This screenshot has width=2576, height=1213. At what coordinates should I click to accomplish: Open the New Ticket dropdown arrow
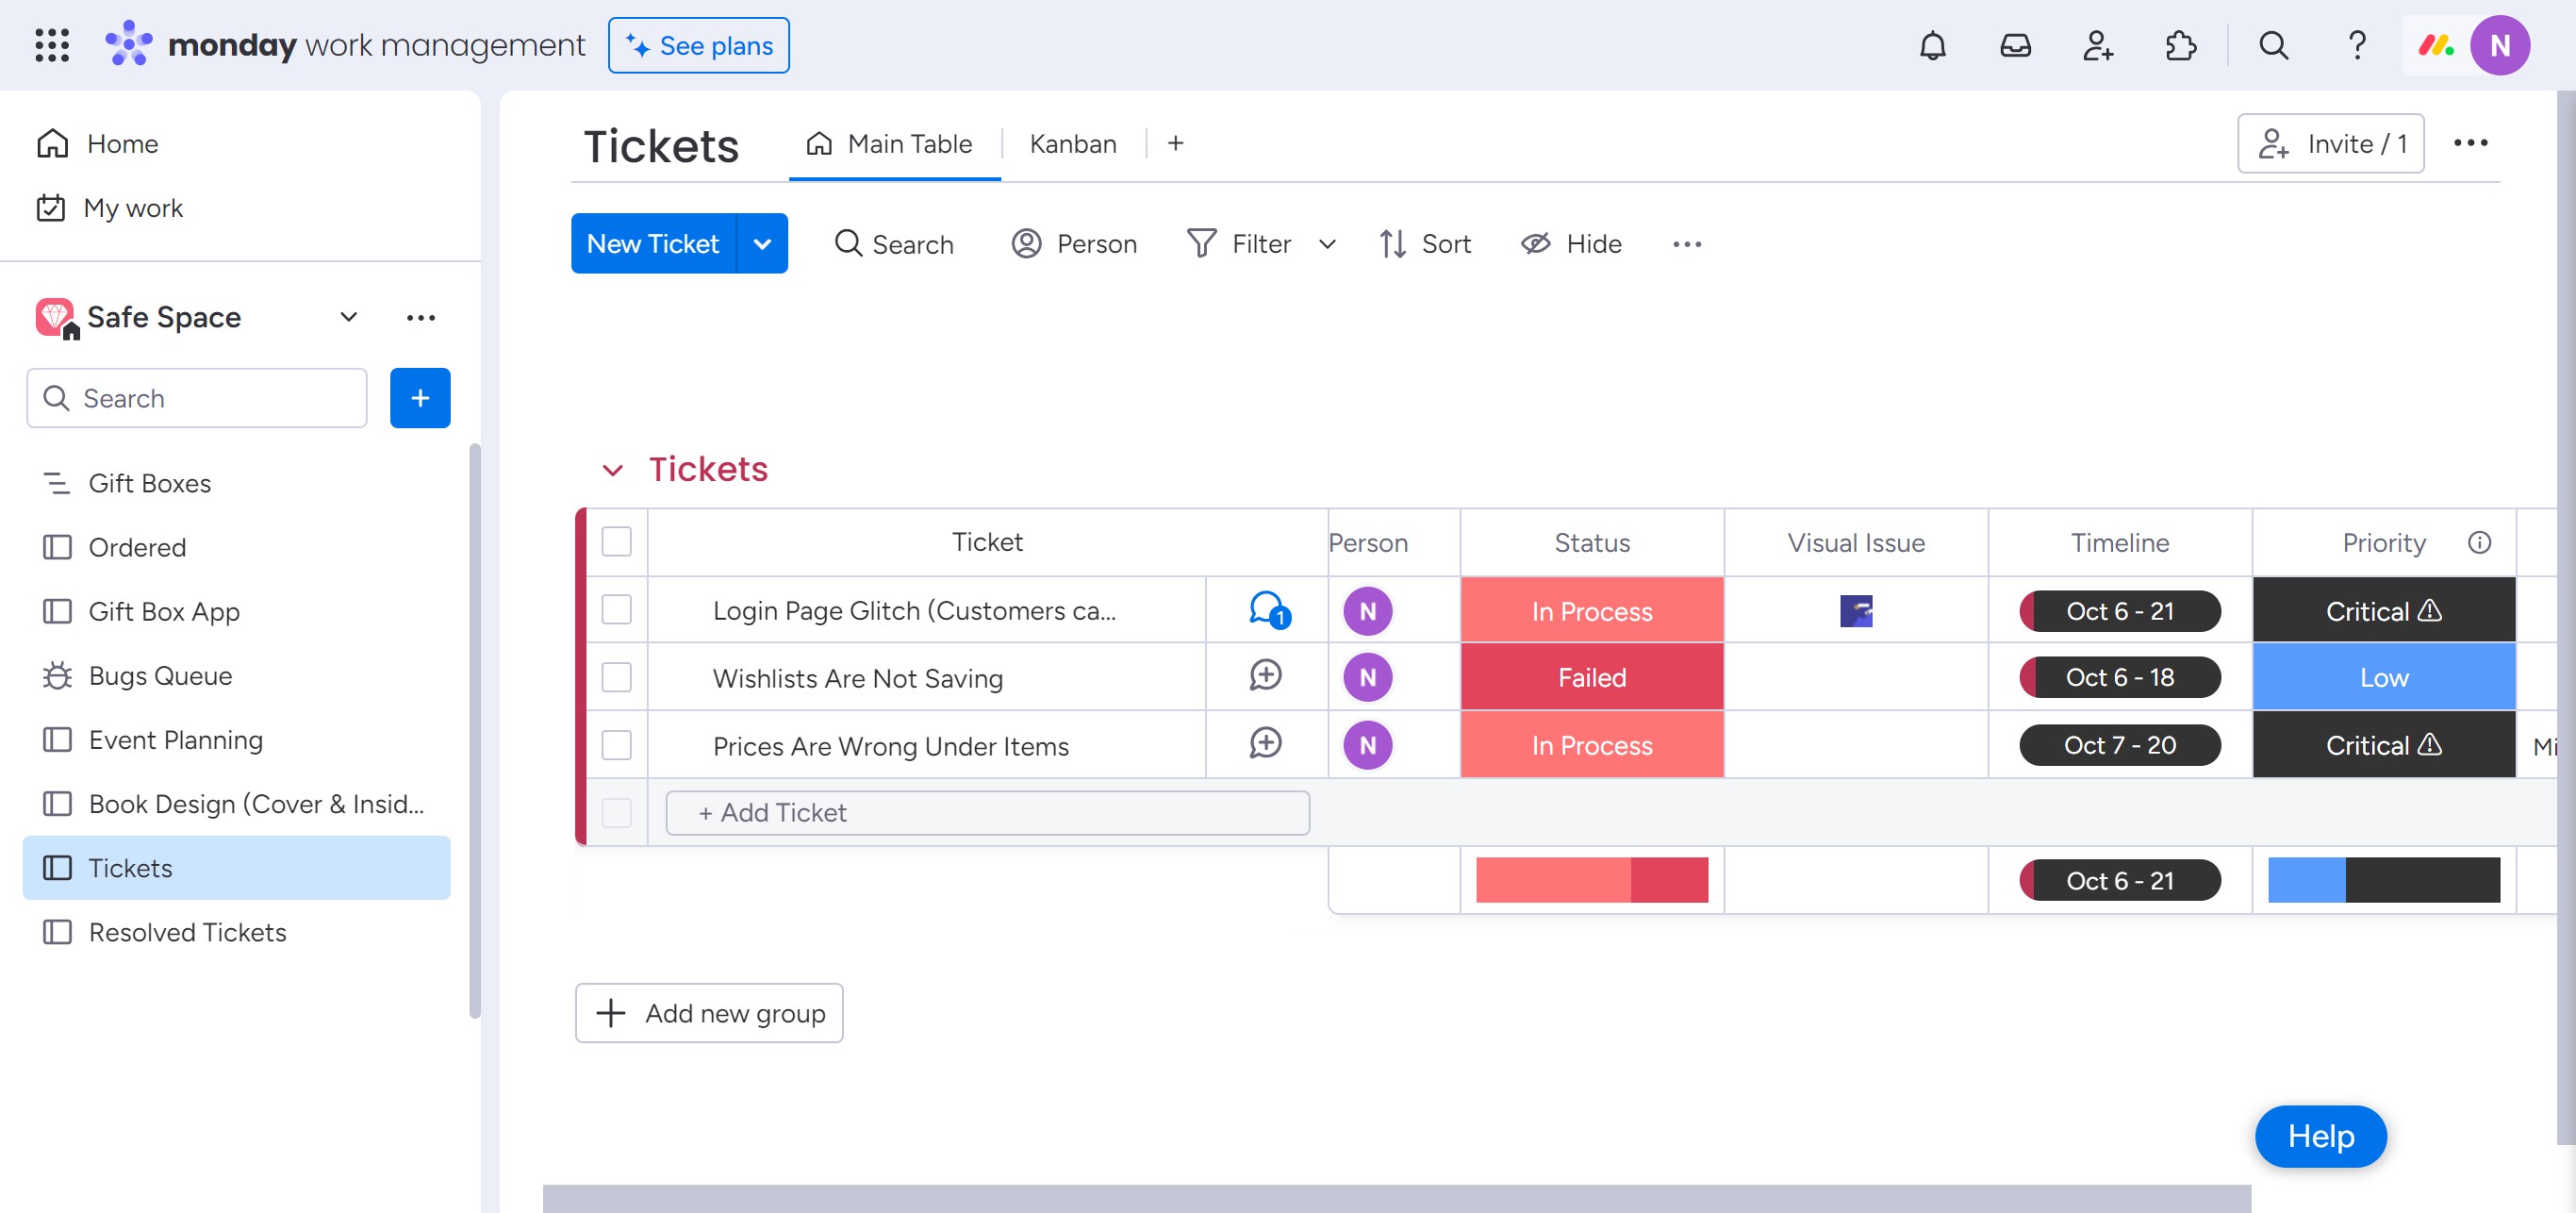[762, 243]
